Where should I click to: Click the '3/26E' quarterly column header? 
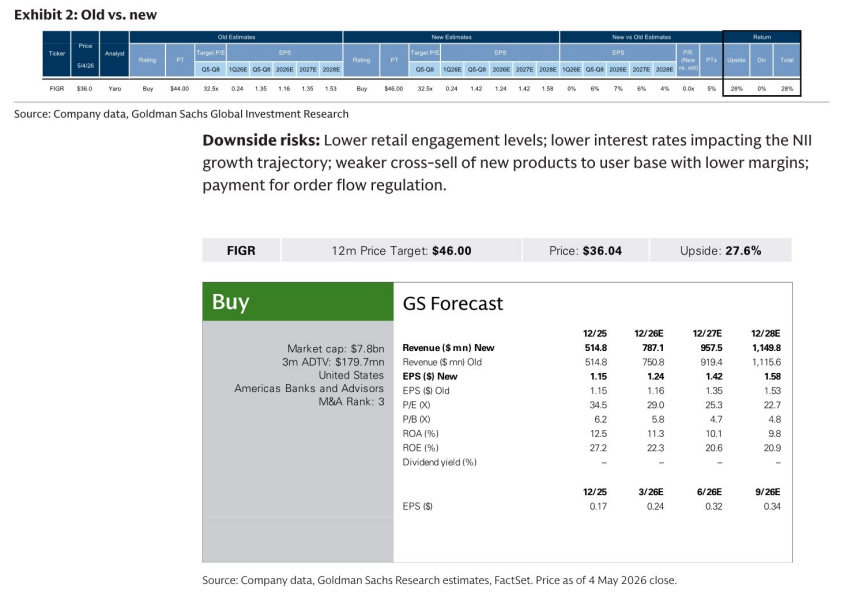[x=650, y=492]
